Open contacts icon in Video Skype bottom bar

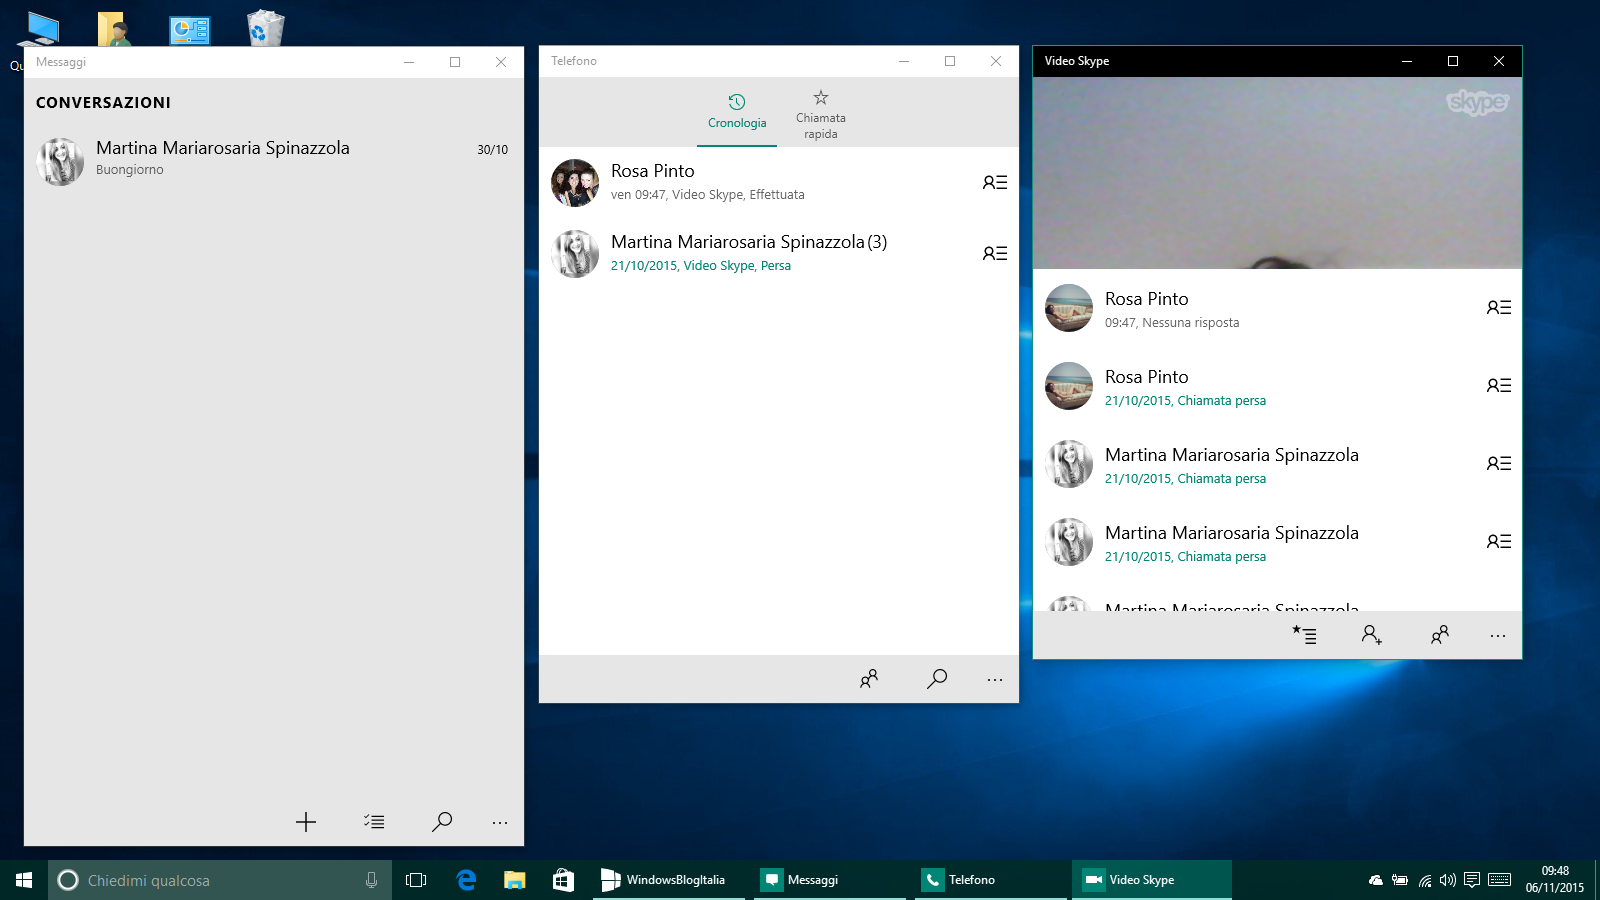click(x=1440, y=635)
